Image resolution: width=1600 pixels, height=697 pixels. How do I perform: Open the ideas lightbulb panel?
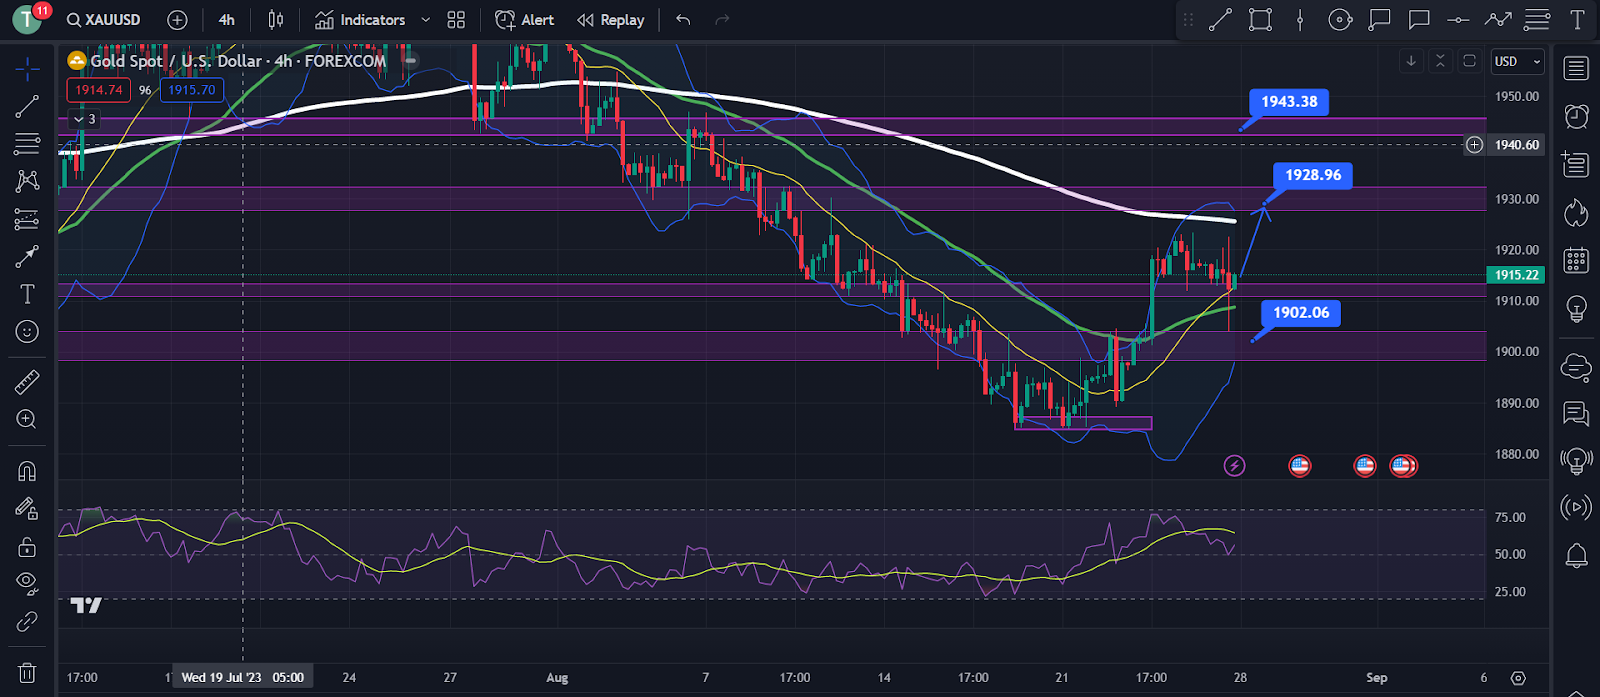(1576, 309)
